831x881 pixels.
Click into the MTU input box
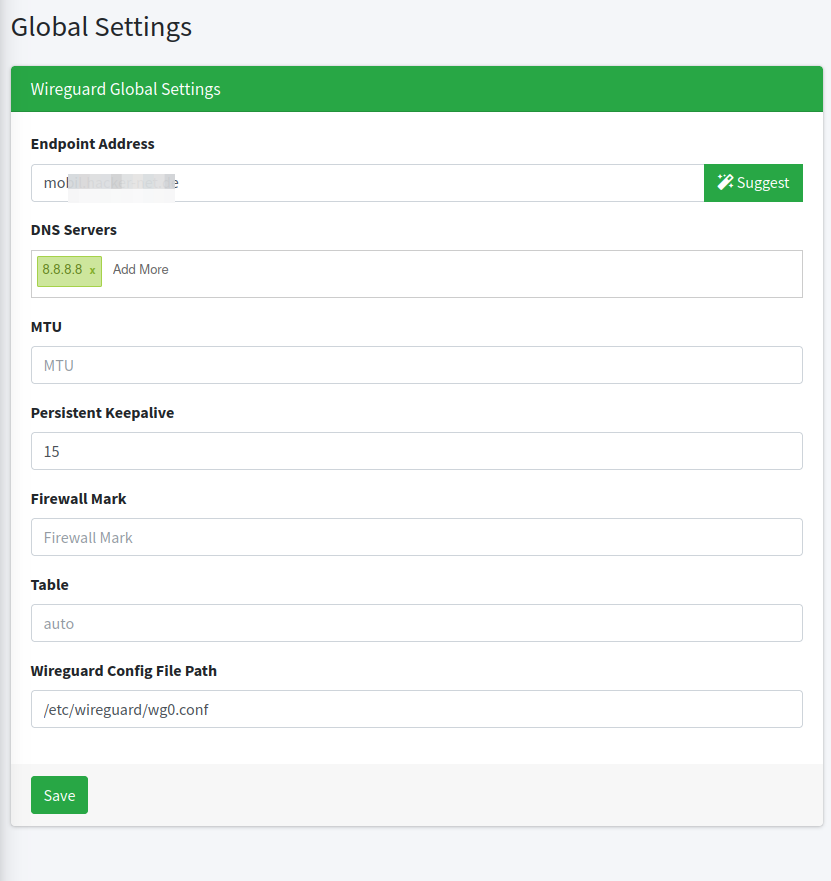(416, 365)
